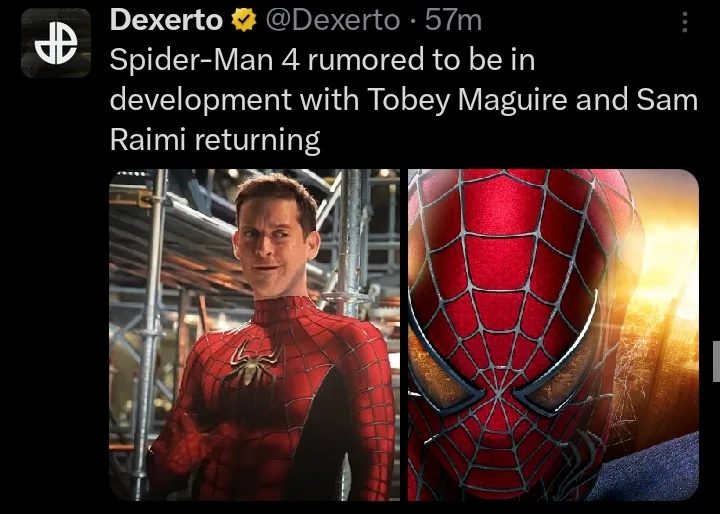The width and height of the screenshot is (720, 514).
Task: Click the mask's left eye lens
Action: (443, 367)
